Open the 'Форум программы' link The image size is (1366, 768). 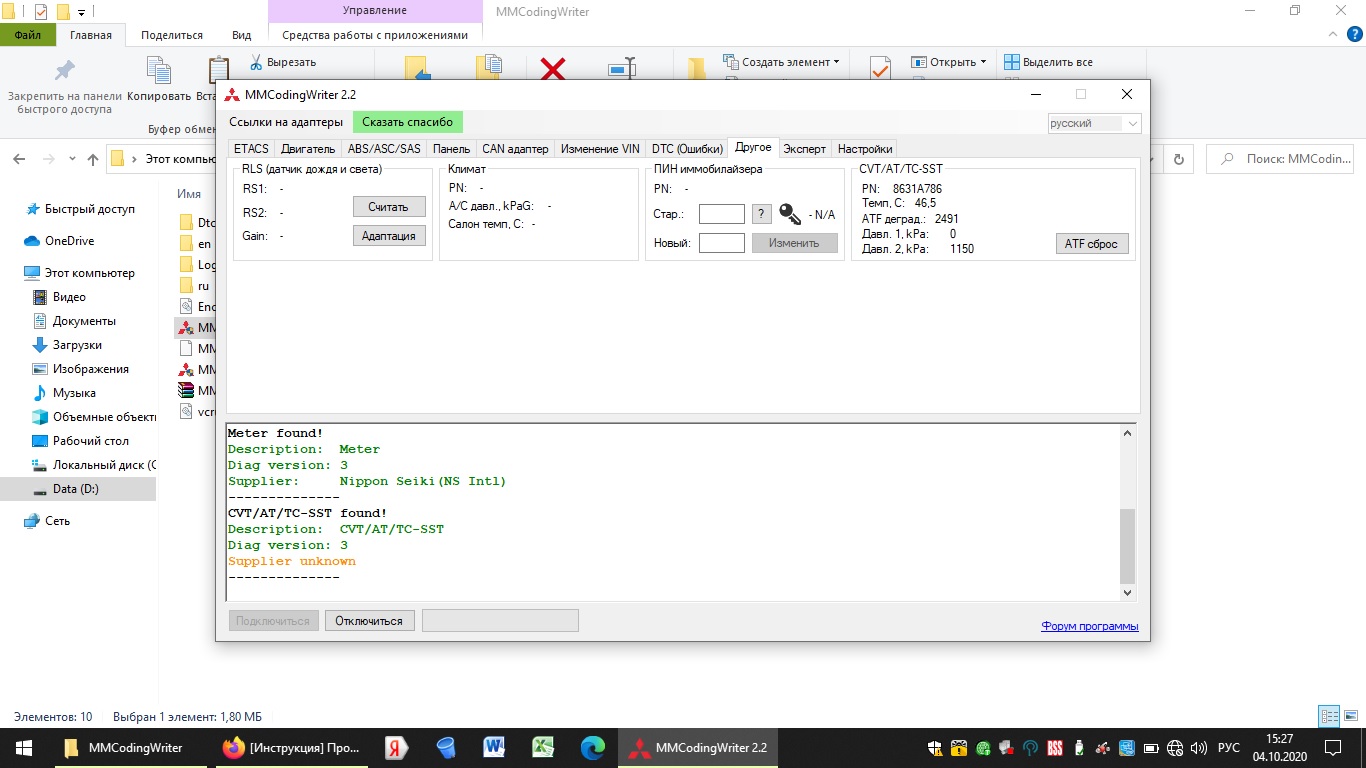click(1090, 626)
